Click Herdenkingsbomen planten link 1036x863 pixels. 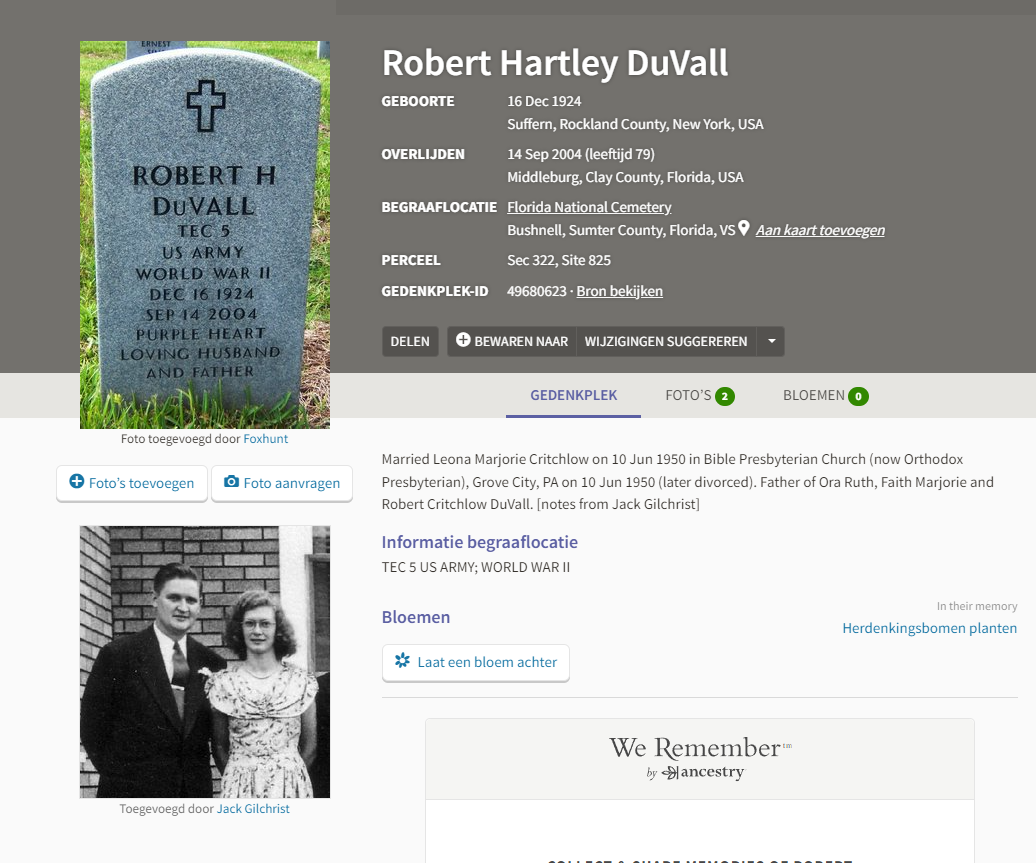(x=930, y=628)
